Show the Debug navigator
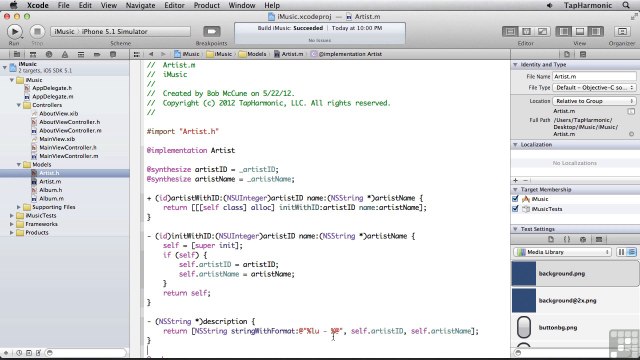640x360 pixels. click(81, 54)
